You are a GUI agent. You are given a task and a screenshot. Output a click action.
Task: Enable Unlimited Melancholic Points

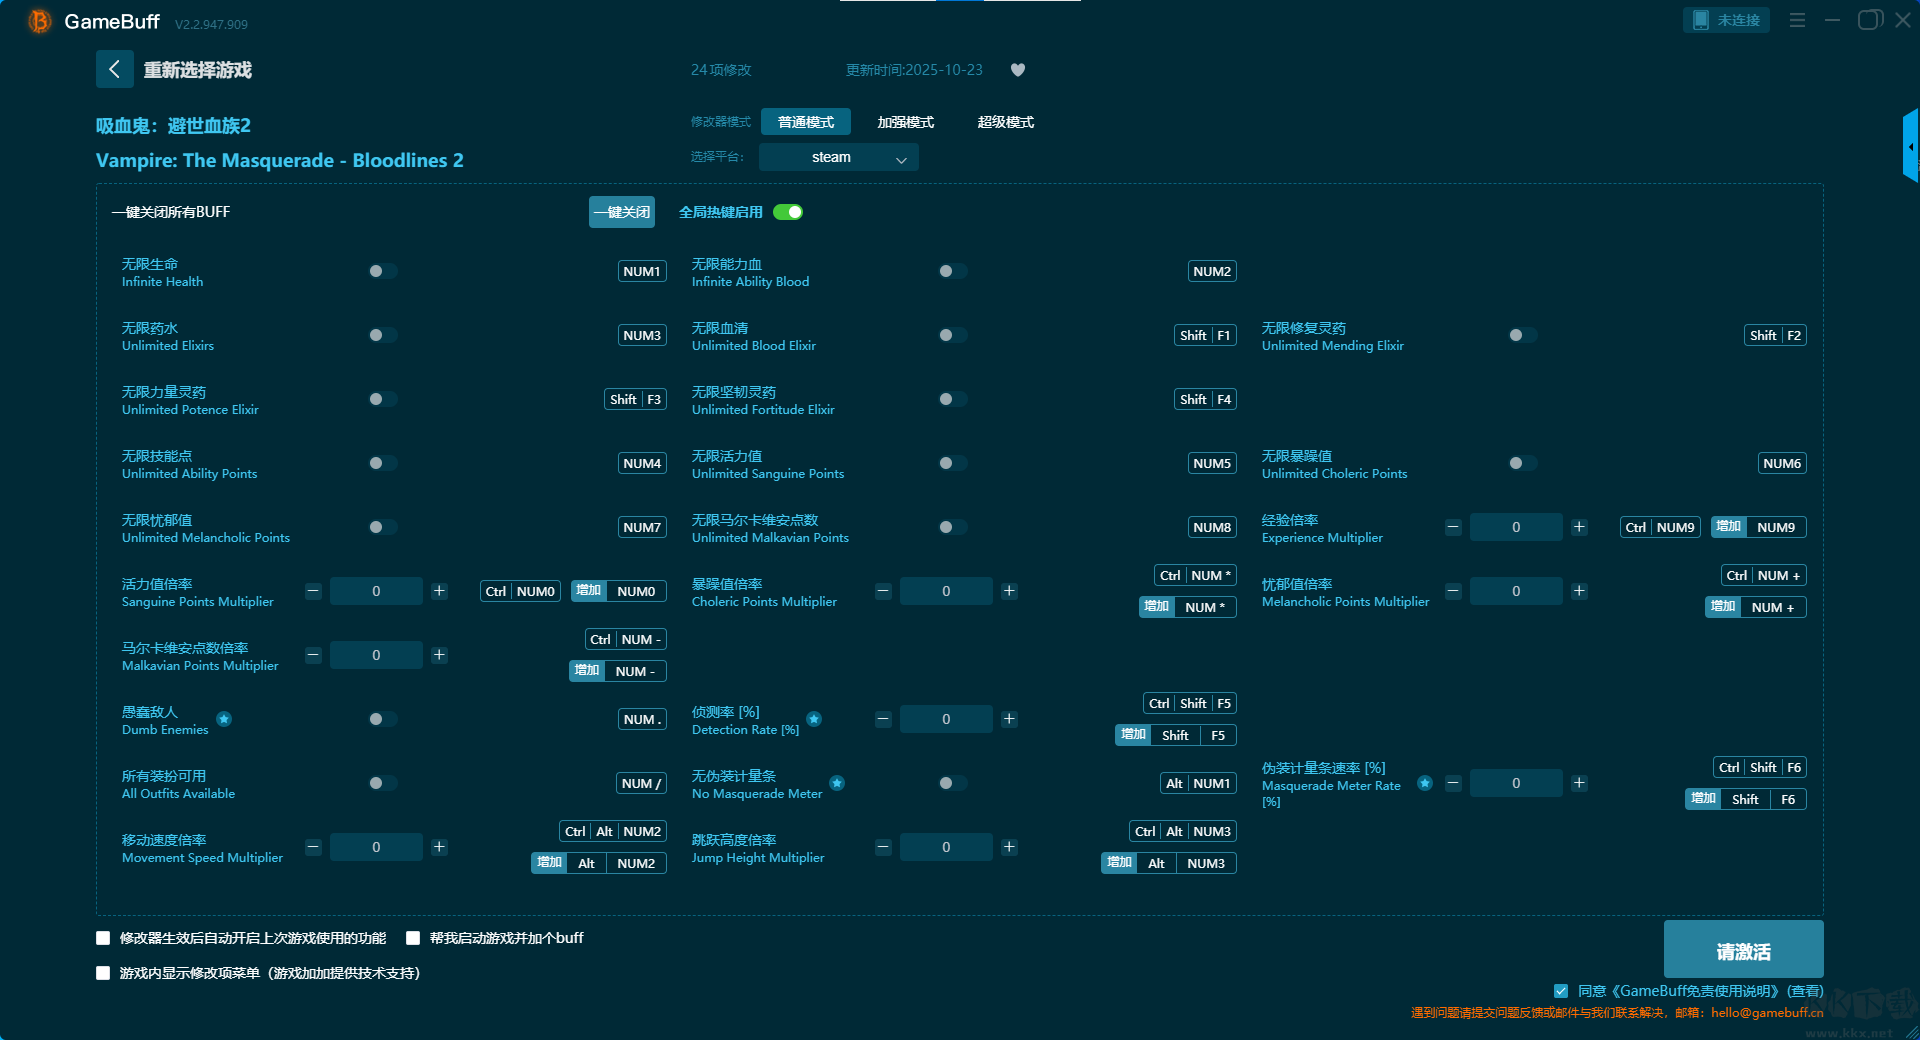coord(383,527)
